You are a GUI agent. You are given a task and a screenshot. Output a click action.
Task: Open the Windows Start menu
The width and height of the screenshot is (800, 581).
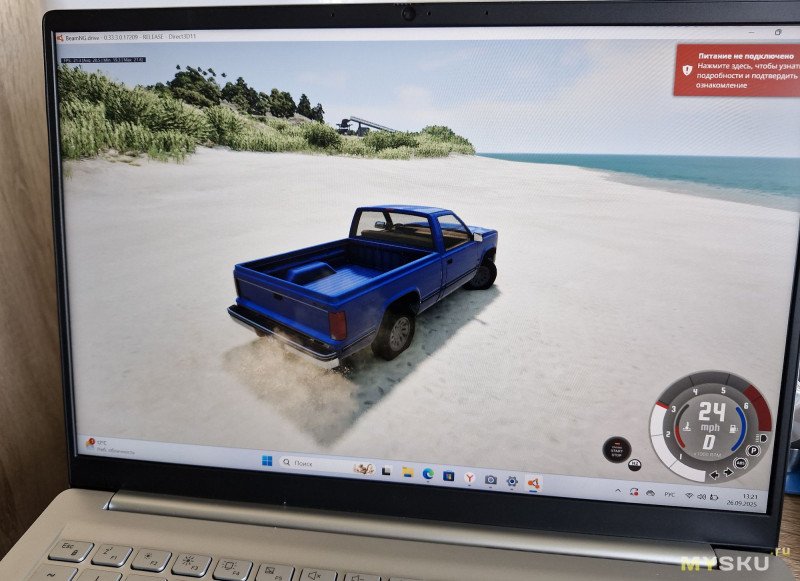267,460
